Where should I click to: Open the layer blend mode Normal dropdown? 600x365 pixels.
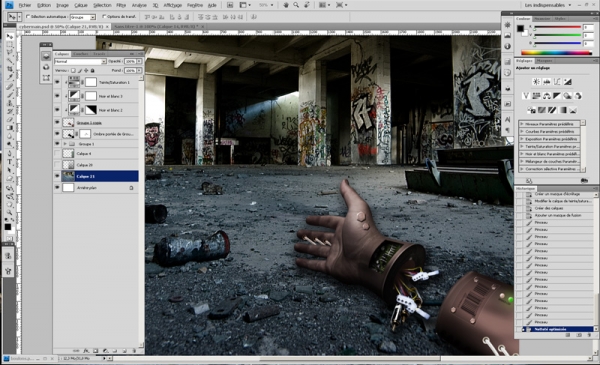pos(80,61)
